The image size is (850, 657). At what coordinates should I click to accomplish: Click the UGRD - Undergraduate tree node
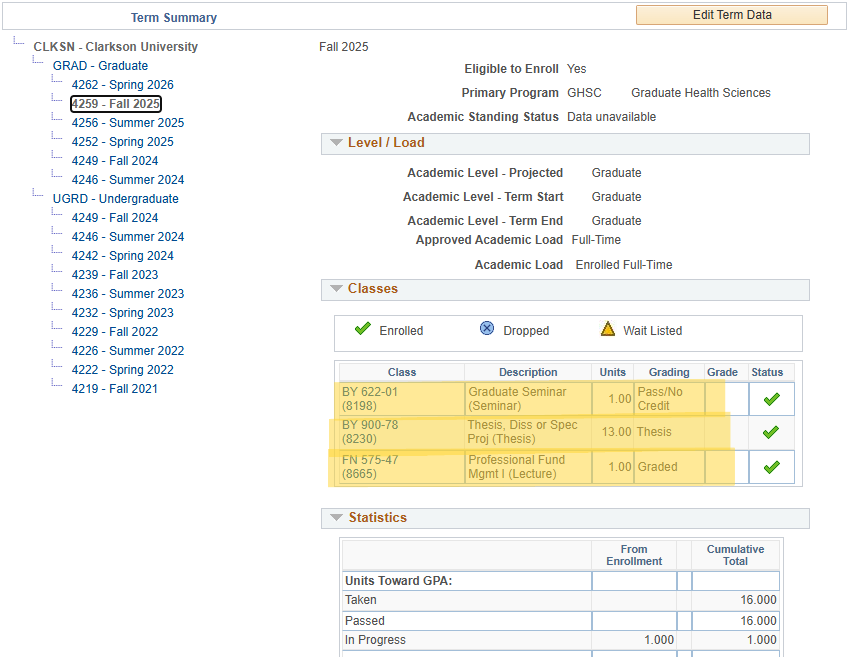click(115, 199)
